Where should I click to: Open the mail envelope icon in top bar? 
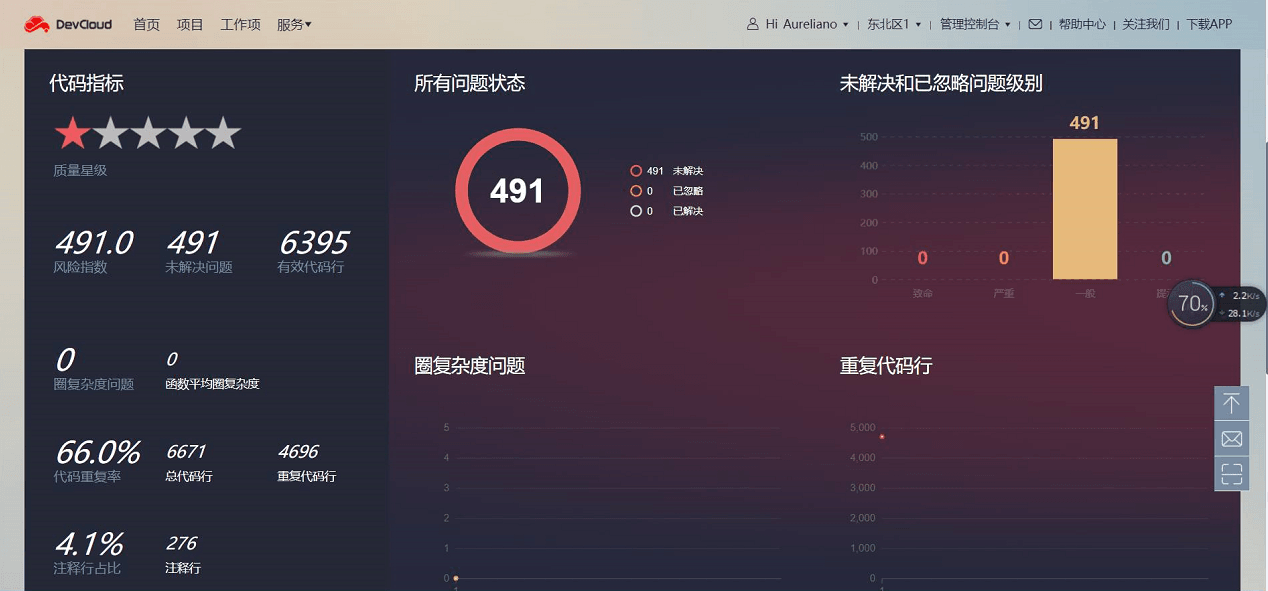point(1035,24)
